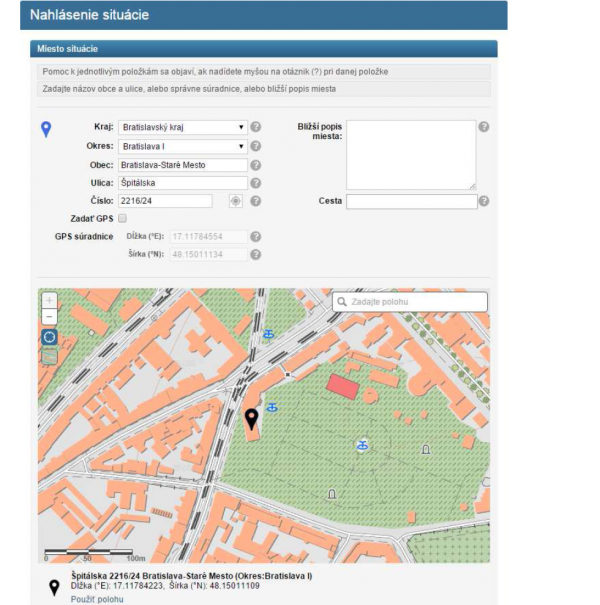Click the Zadajte polohu map search box
600x605 pixels.
pos(410,302)
